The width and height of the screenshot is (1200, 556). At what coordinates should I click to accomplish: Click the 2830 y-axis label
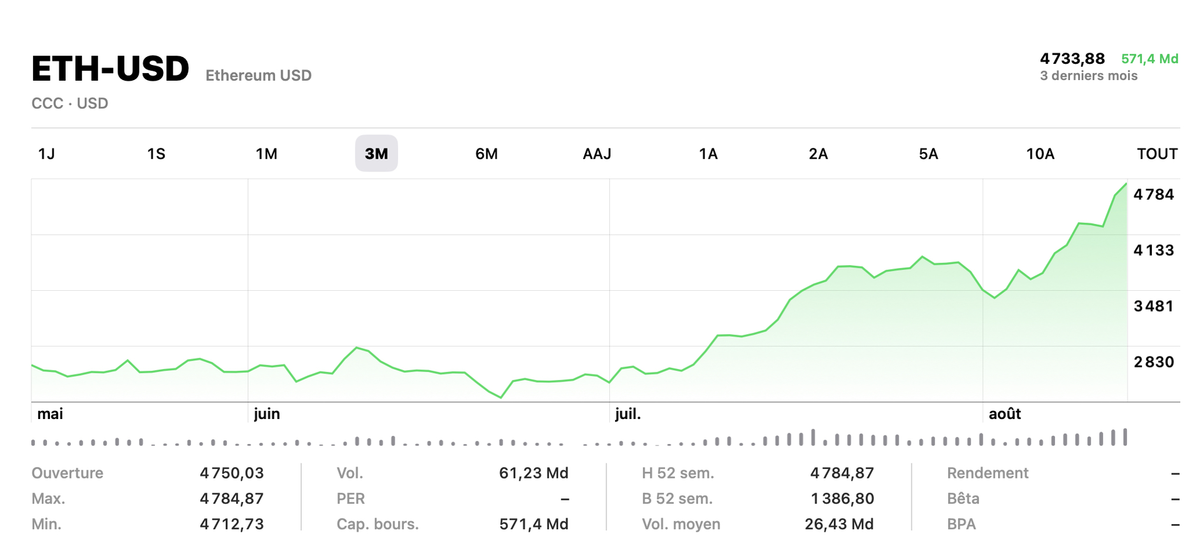(x=1154, y=362)
